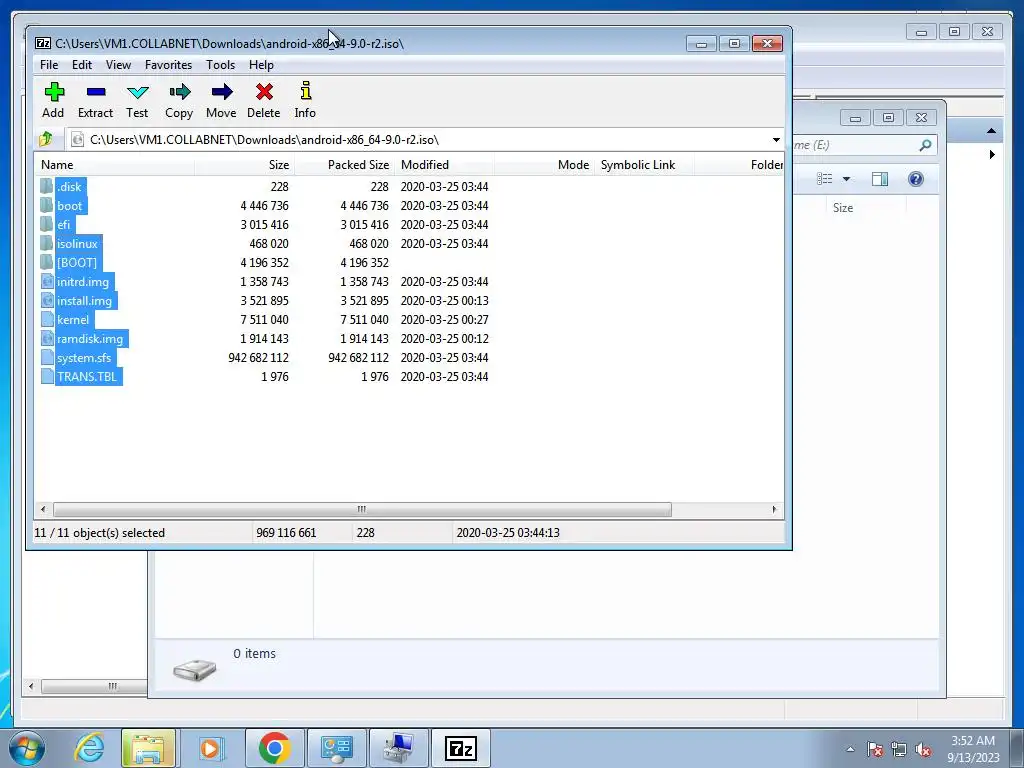Sort by Name column header
This screenshot has height=768, width=1024.
coord(114,165)
